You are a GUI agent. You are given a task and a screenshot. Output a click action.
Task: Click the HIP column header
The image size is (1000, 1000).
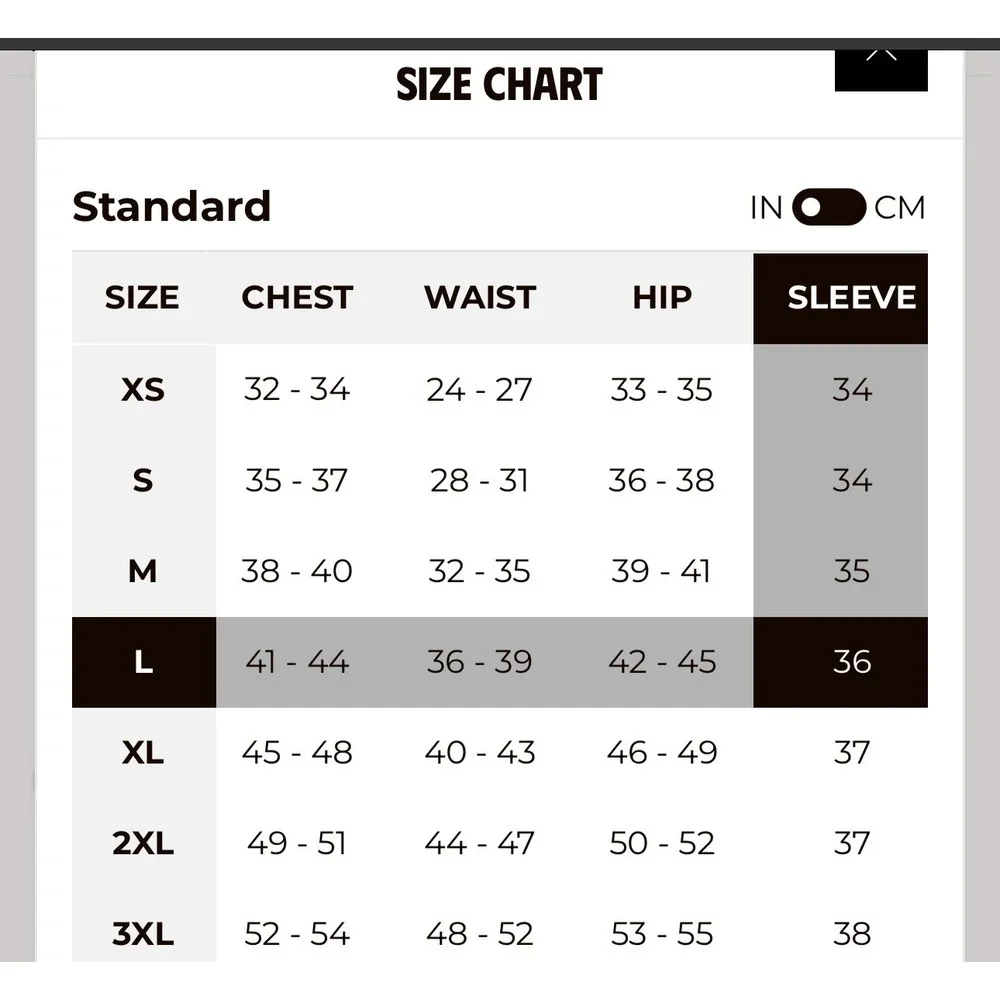click(662, 298)
